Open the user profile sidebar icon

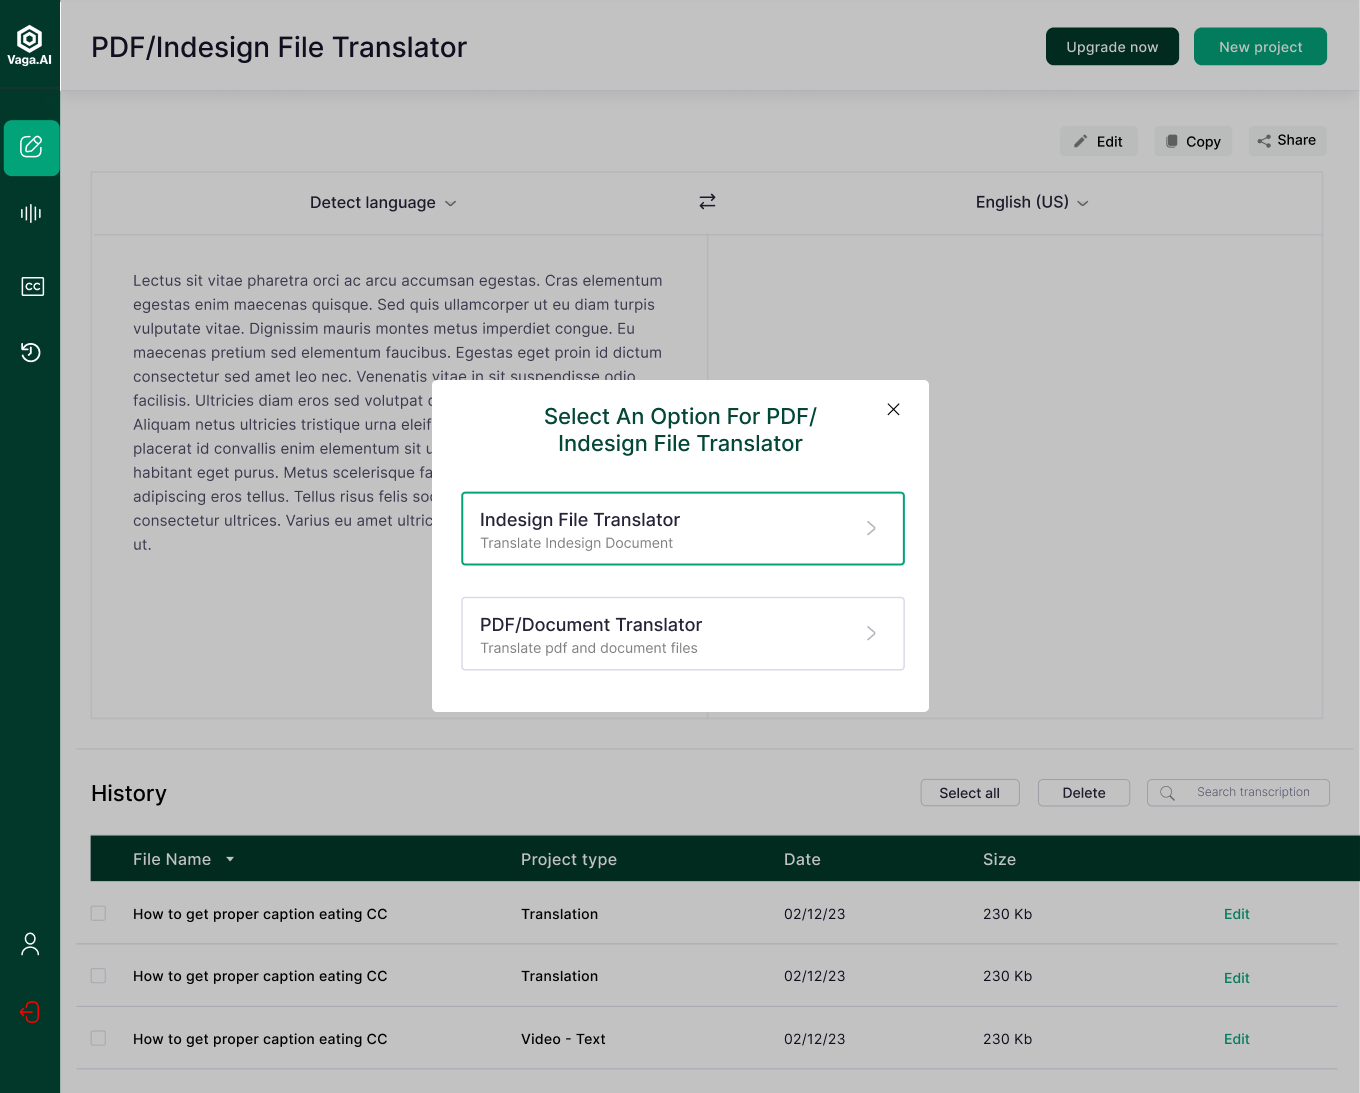click(30, 944)
